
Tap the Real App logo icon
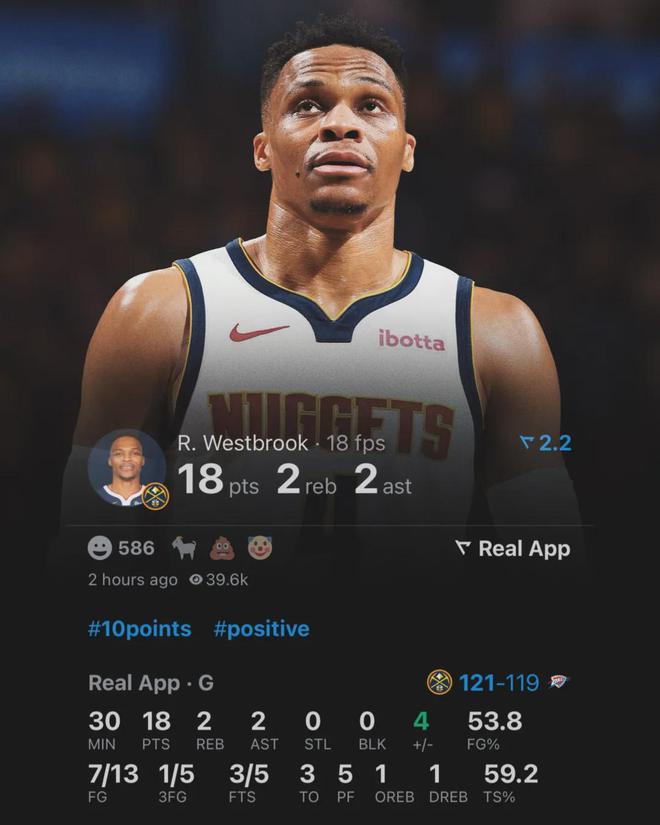coord(462,548)
